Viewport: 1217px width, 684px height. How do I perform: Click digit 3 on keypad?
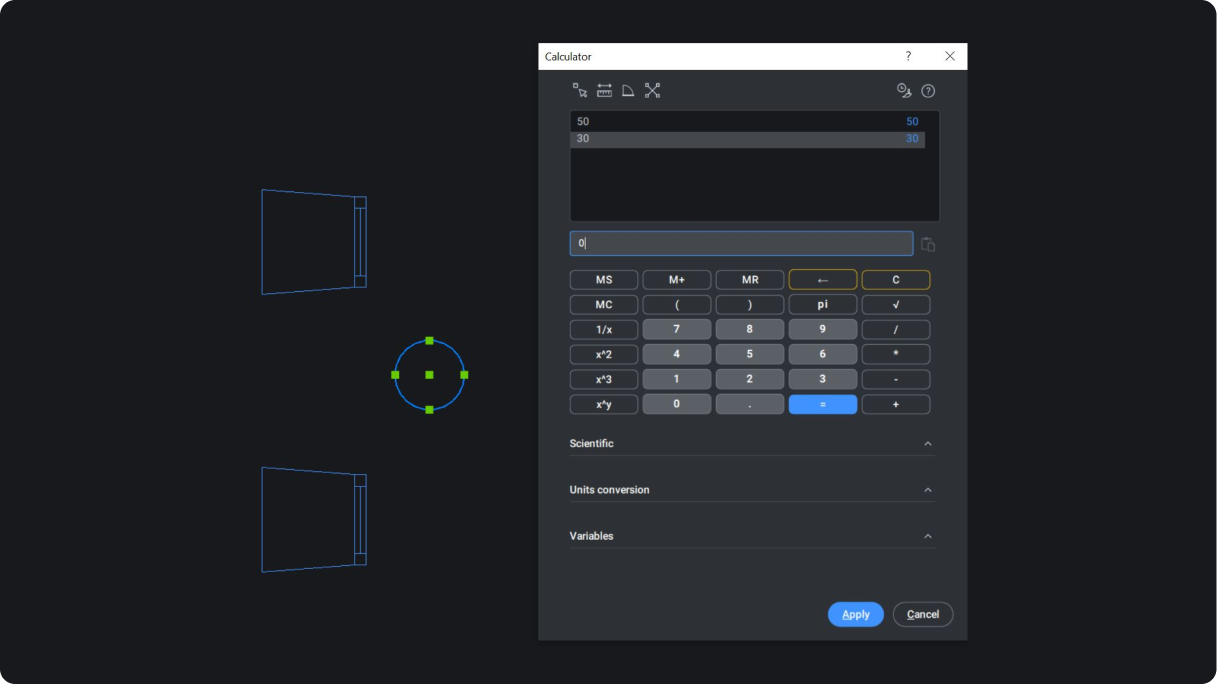pos(823,380)
